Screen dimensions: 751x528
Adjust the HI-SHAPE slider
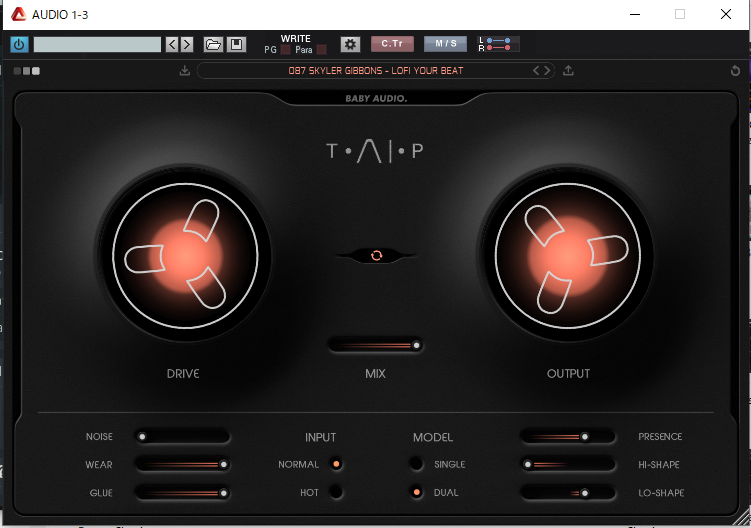tap(568, 465)
